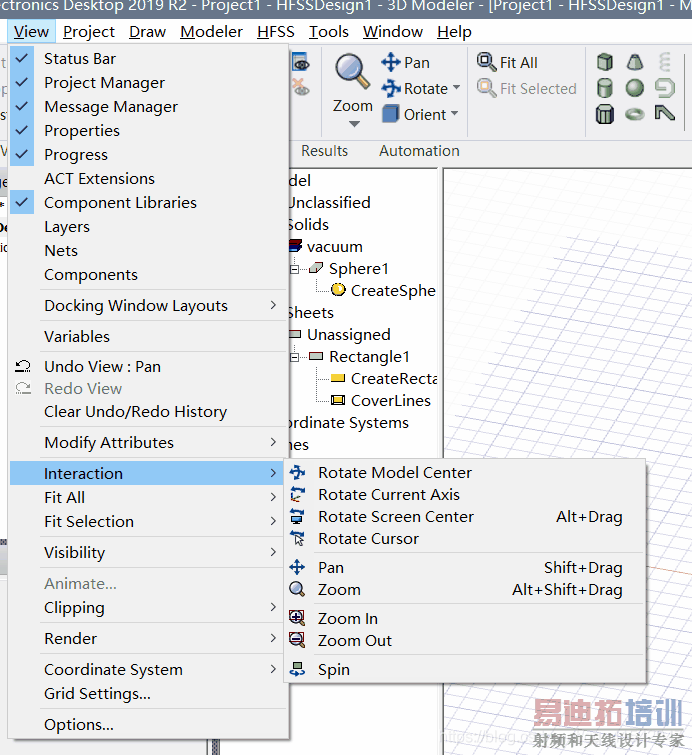This screenshot has width=692, height=755.
Task: Click the Zoom In icon in submenu
Action: tap(297, 618)
